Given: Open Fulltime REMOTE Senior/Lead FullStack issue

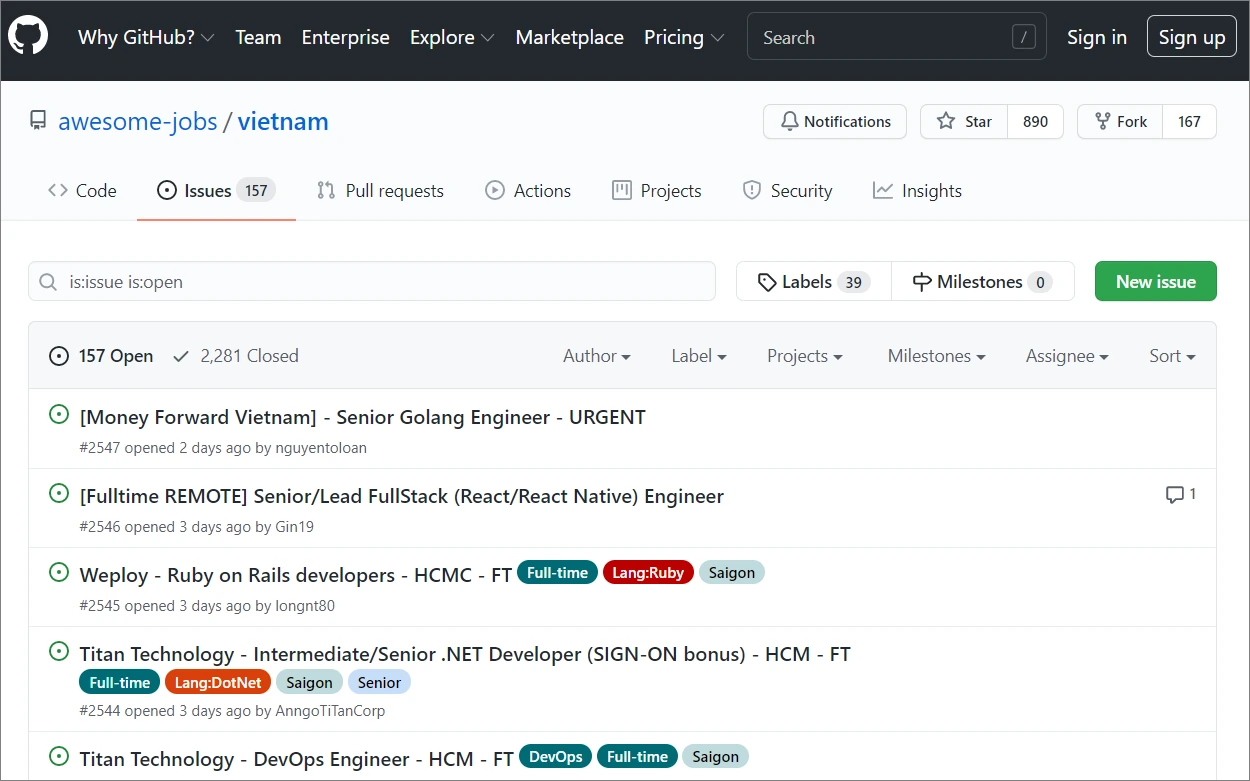Looking at the screenshot, I should (x=401, y=496).
